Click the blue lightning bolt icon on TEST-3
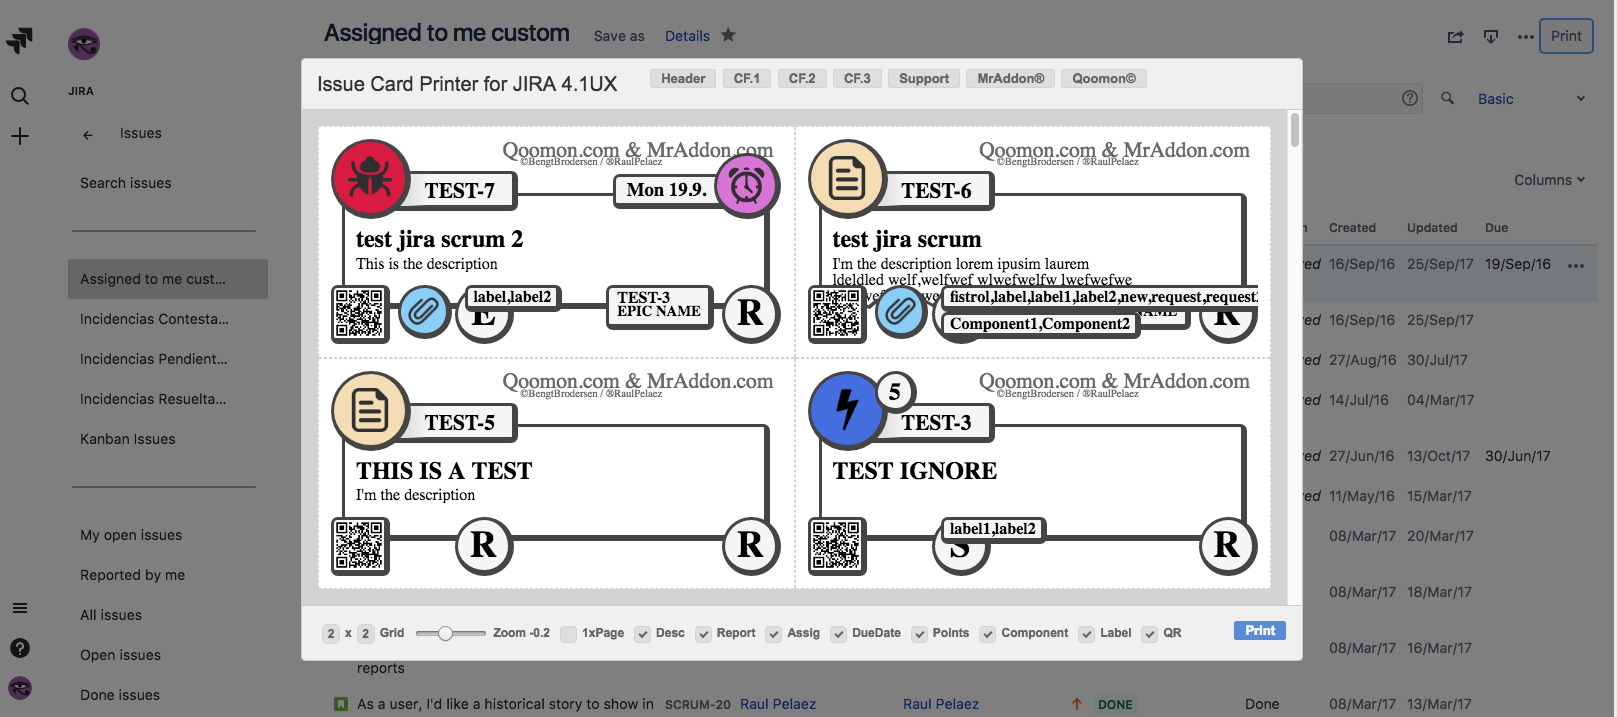This screenshot has width=1617, height=717. (x=846, y=409)
